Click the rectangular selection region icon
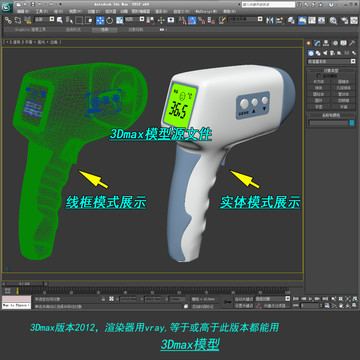Image resolution: width=360 pixels, height=360 pixels. (x=79, y=20)
